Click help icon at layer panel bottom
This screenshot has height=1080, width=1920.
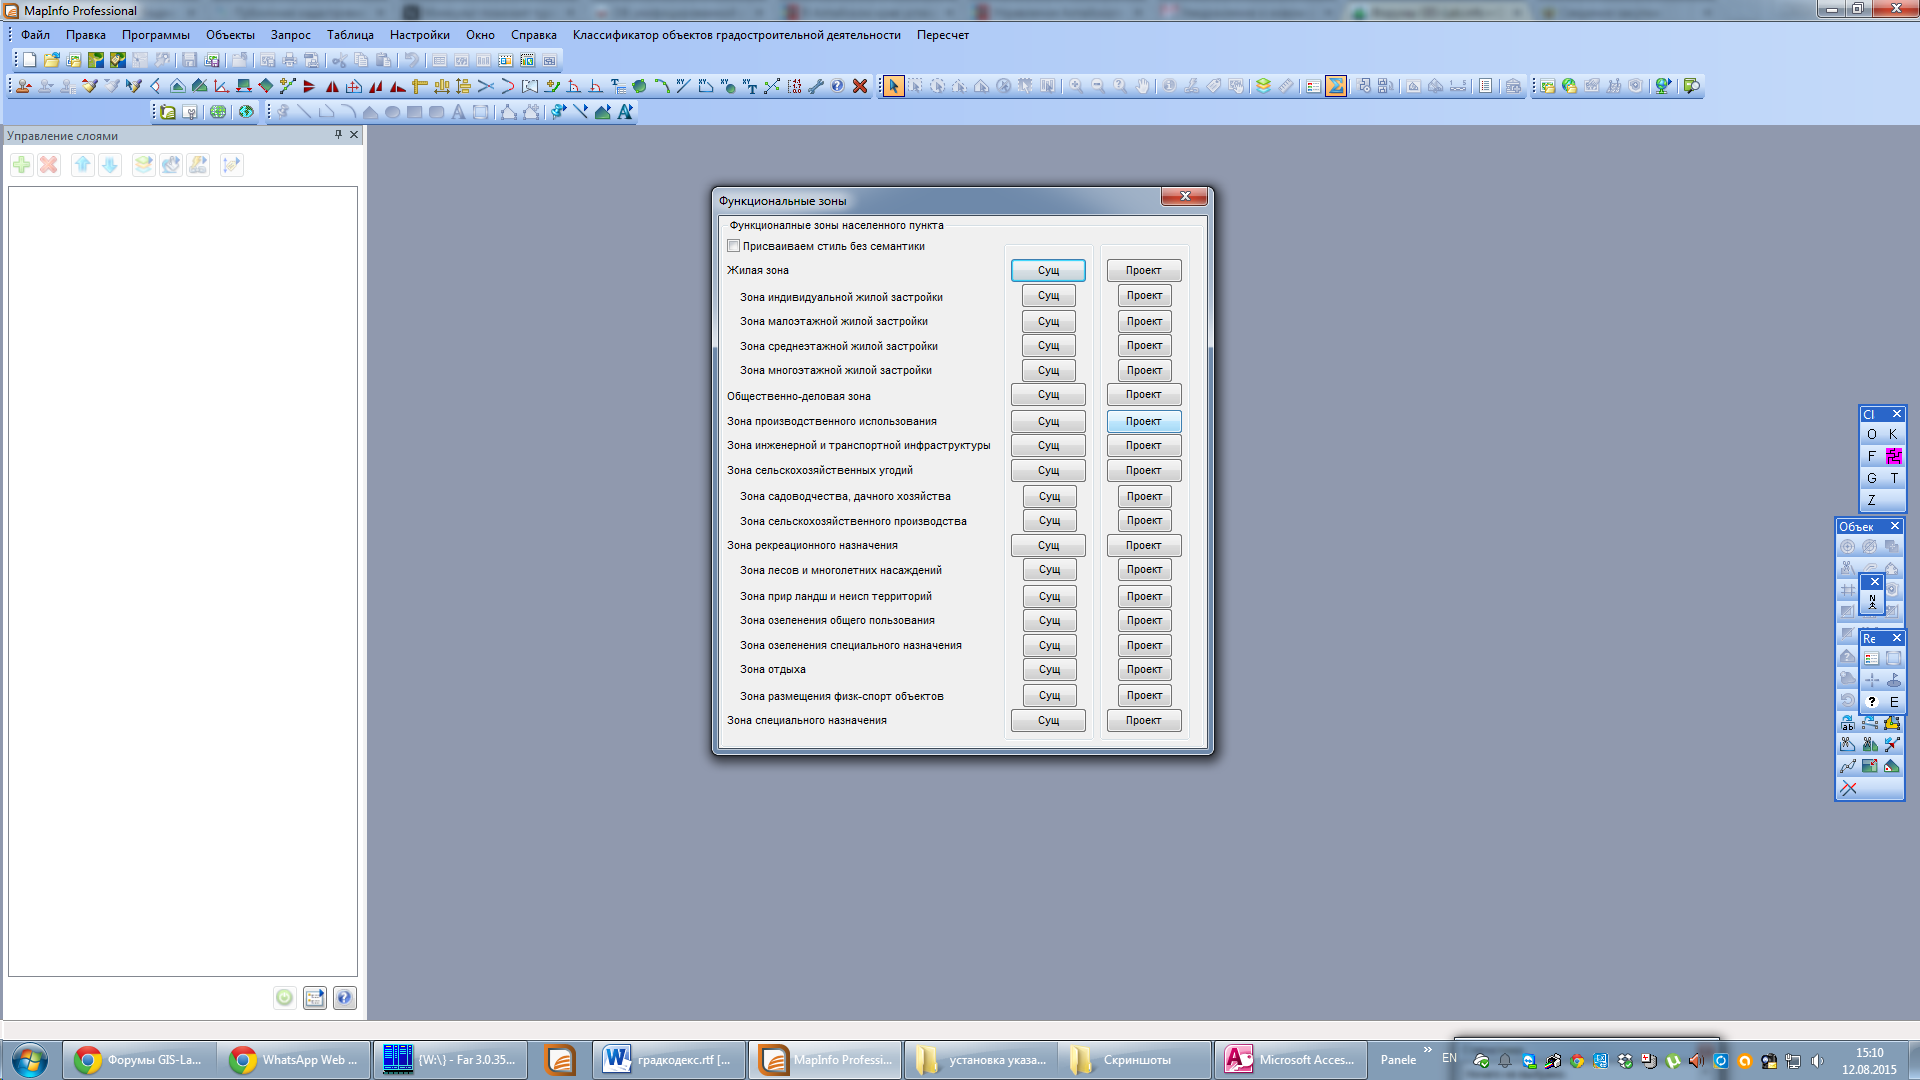click(x=345, y=998)
